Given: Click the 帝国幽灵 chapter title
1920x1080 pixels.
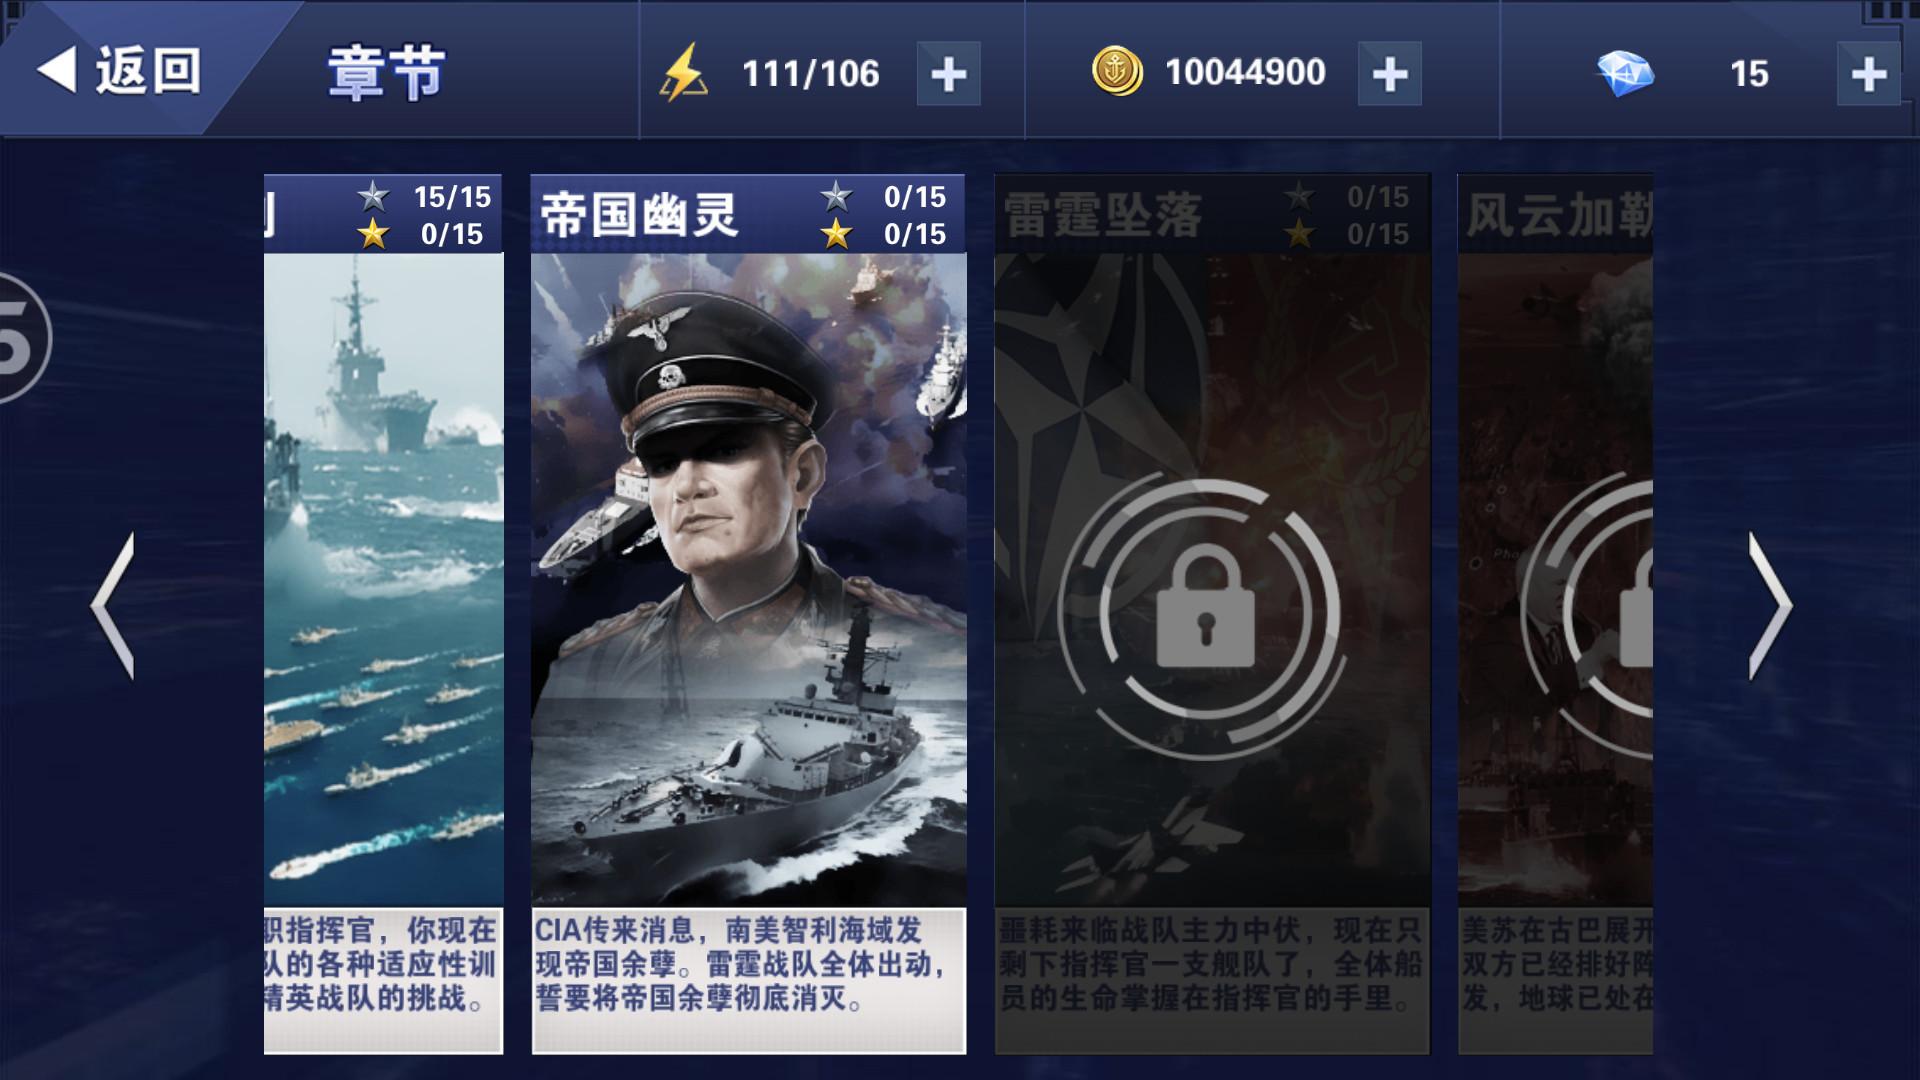Looking at the screenshot, I should (640, 214).
